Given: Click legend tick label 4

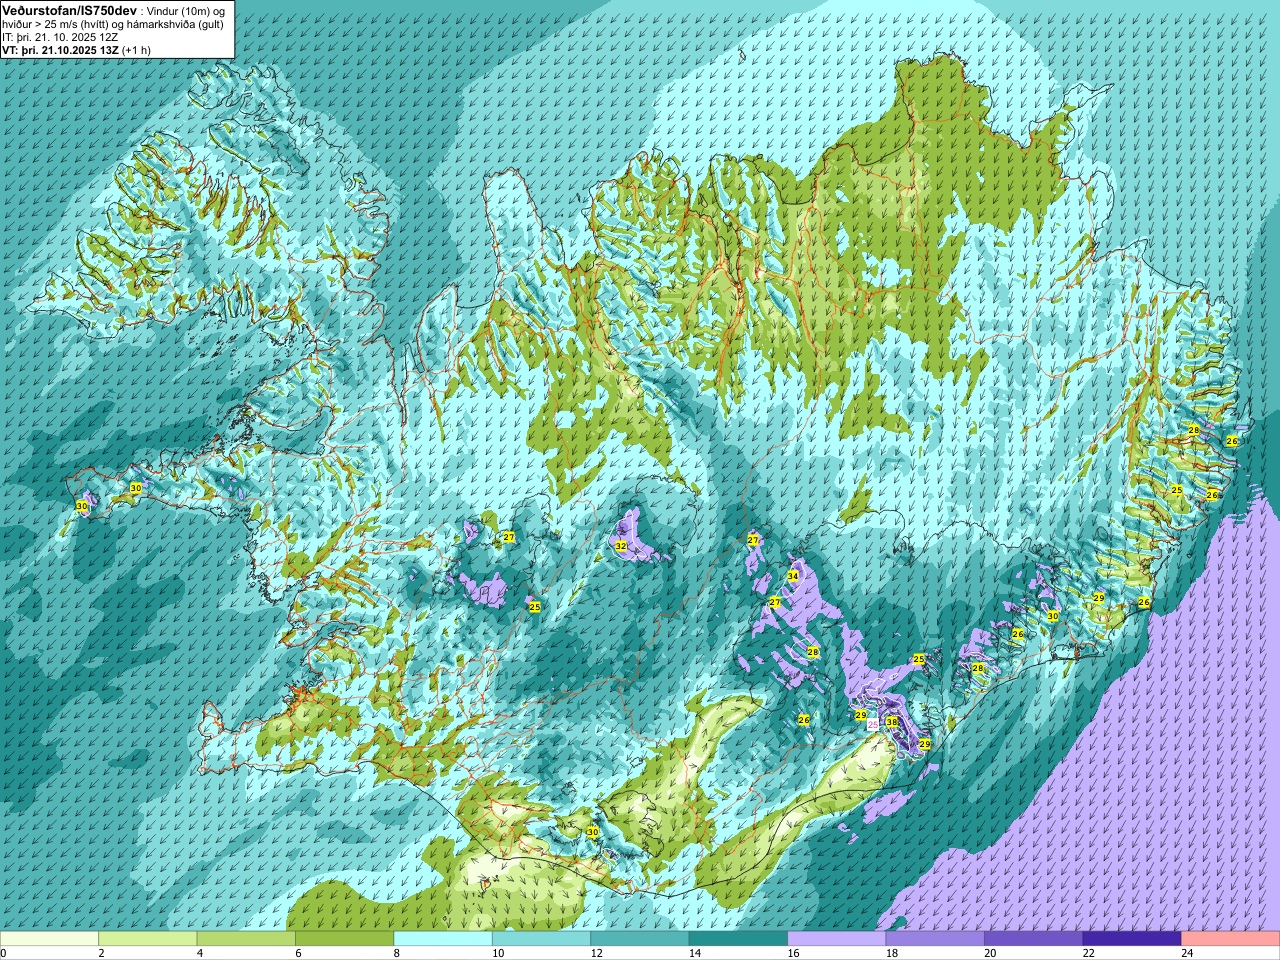Looking at the screenshot, I should (200, 953).
